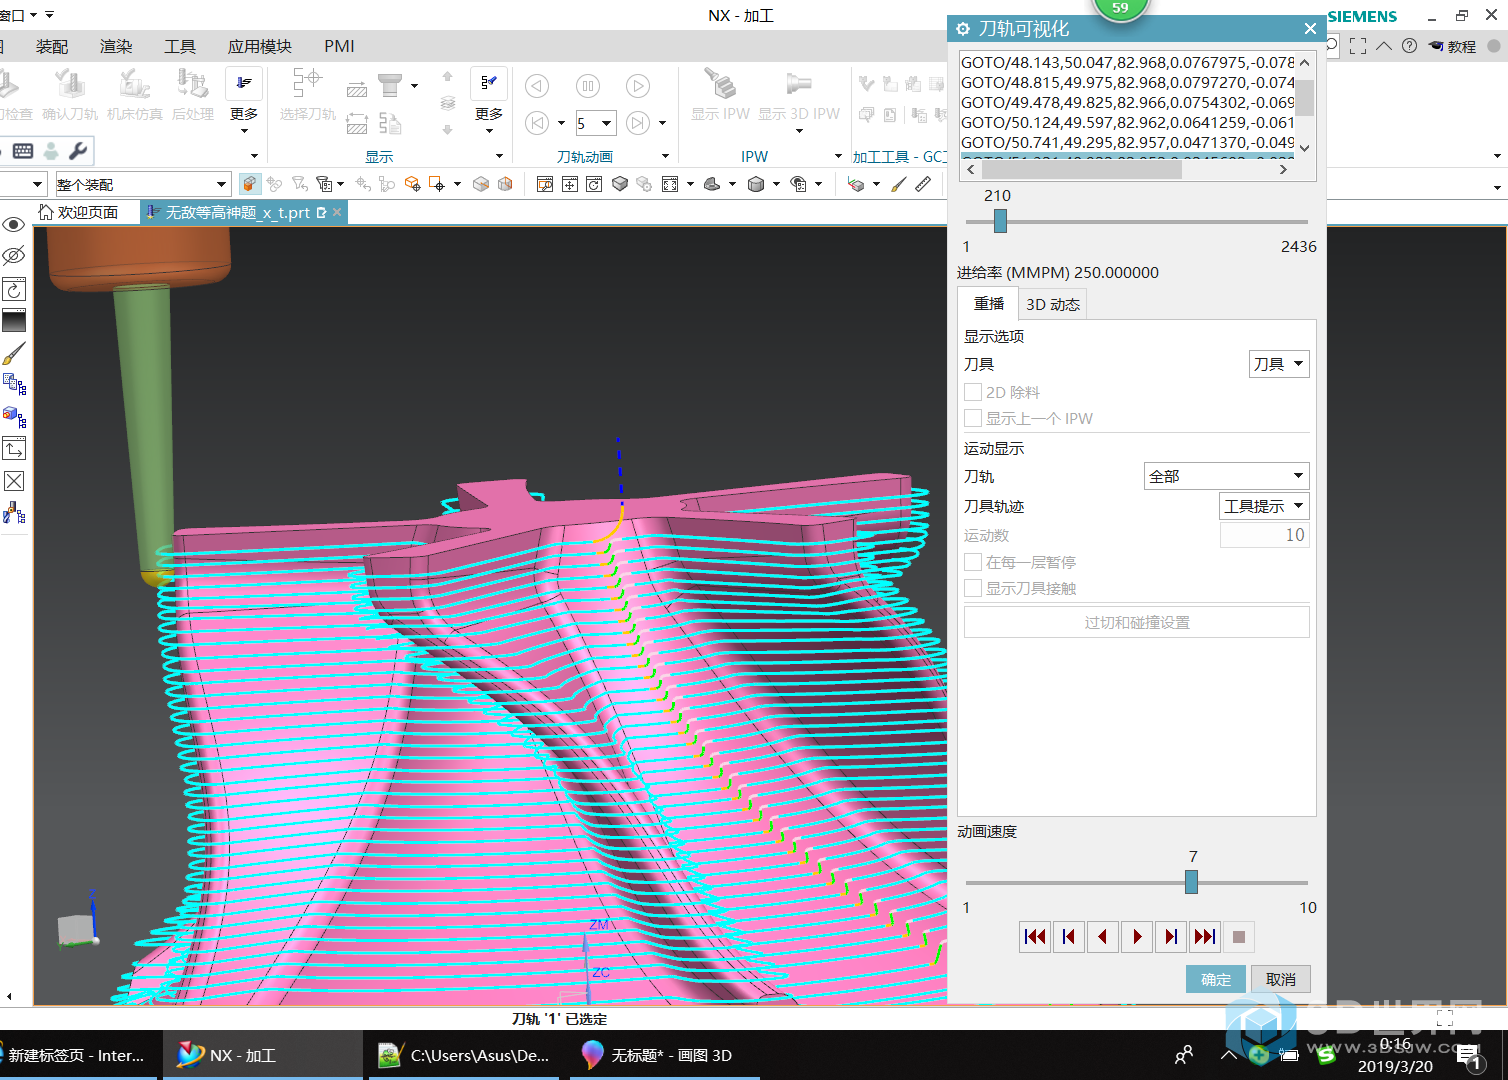Click the 确定 button
Image resolution: width=1508 pixels, height=1080 pixels.
[x=1216, y=979]
